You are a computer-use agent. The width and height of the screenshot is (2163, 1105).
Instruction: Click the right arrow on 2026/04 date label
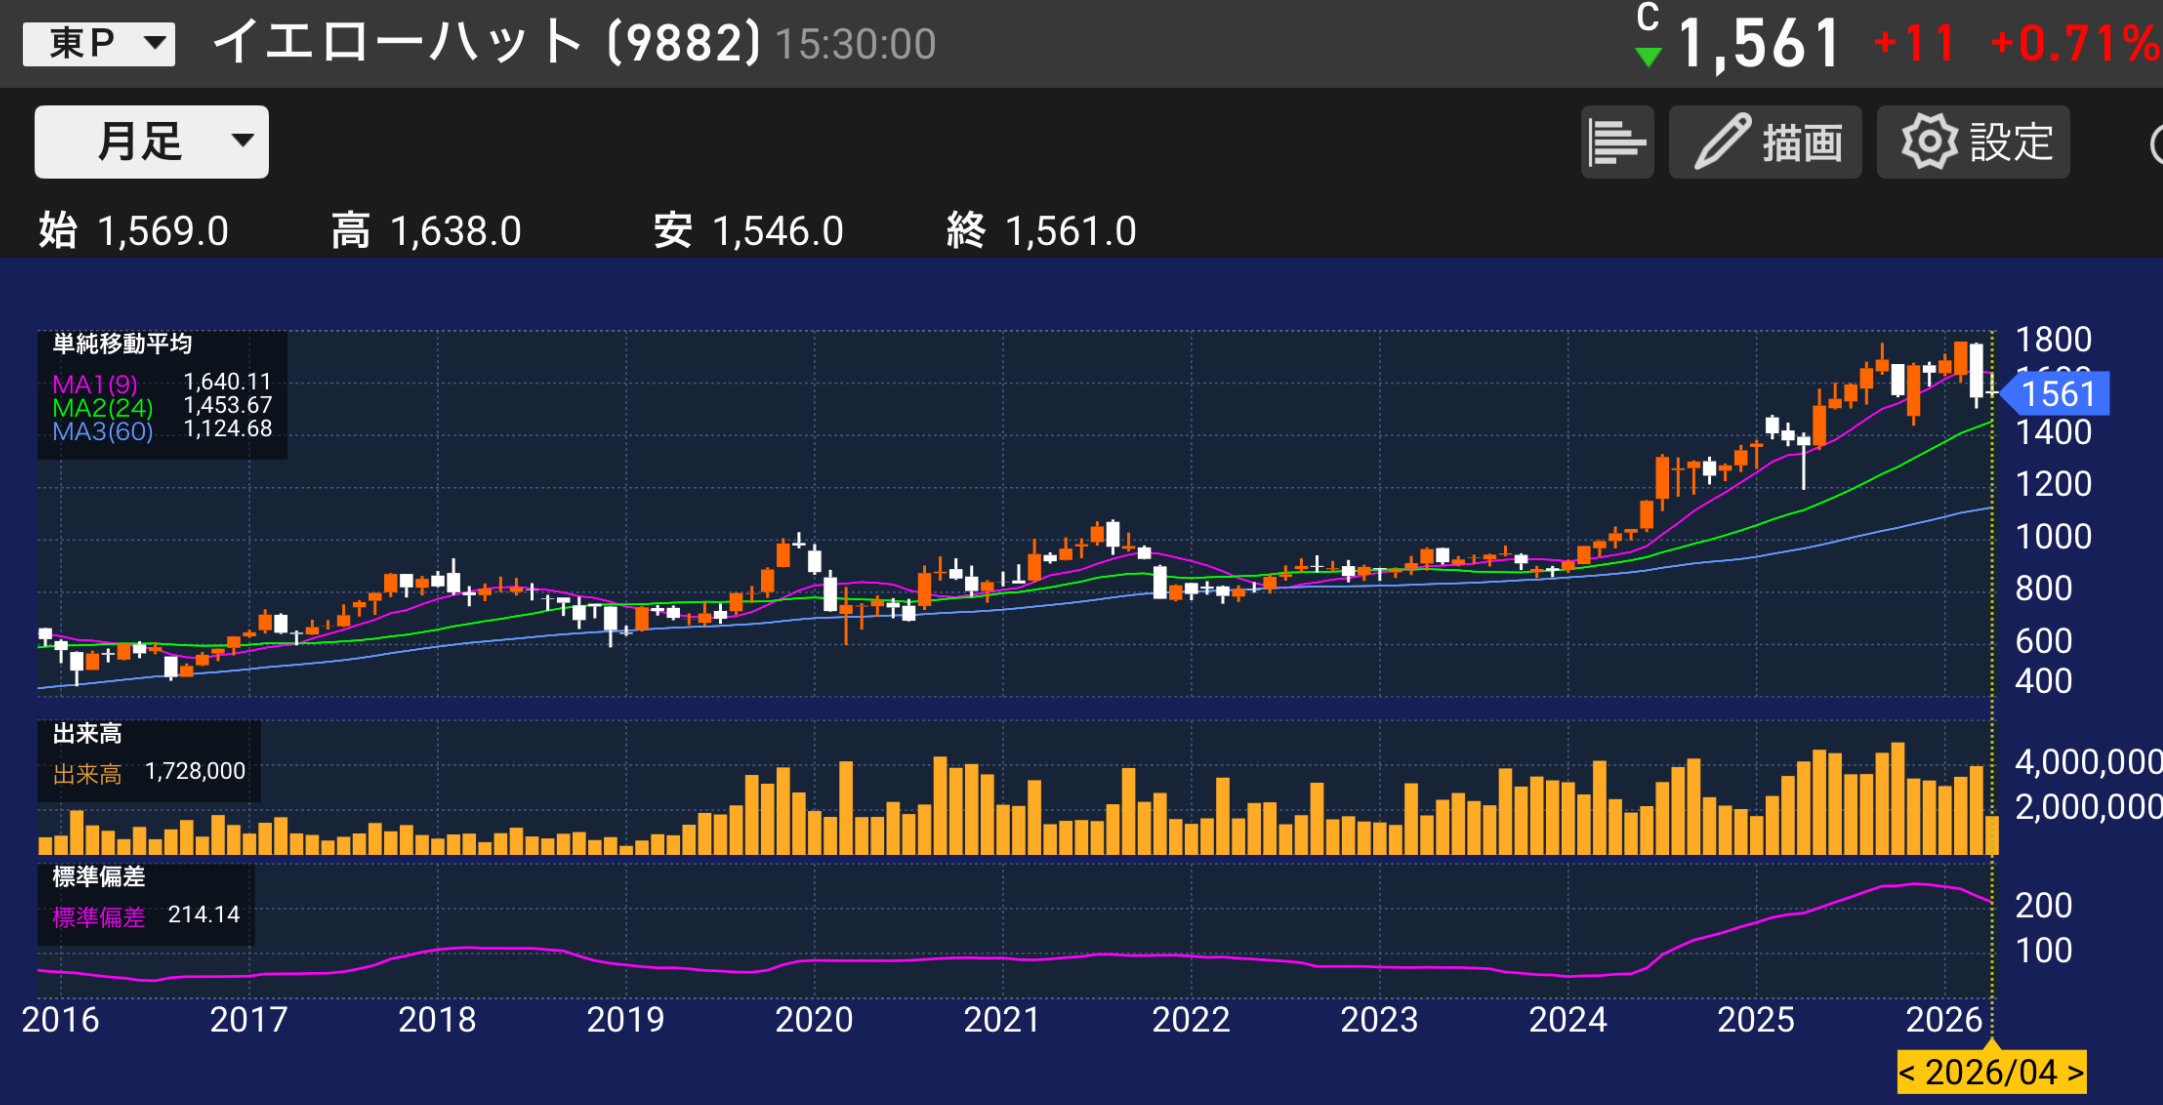pyautogui.click(x=2075, y=1073)
